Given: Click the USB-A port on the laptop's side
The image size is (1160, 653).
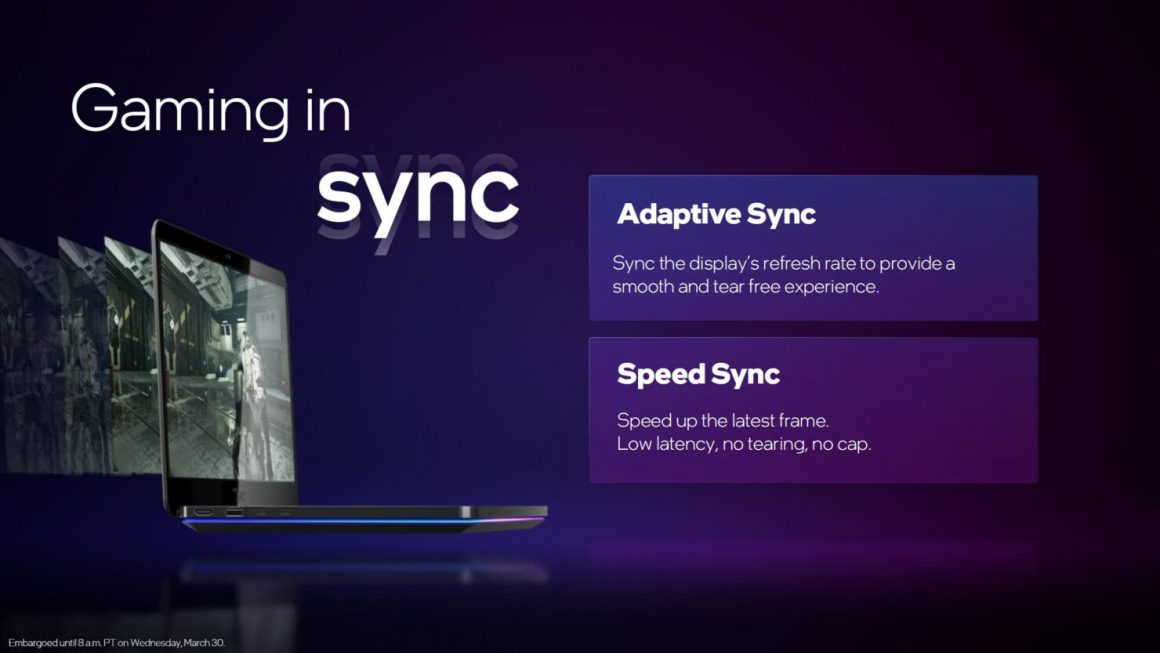Looking at the screenshot, I should click(x=233, y=513).
